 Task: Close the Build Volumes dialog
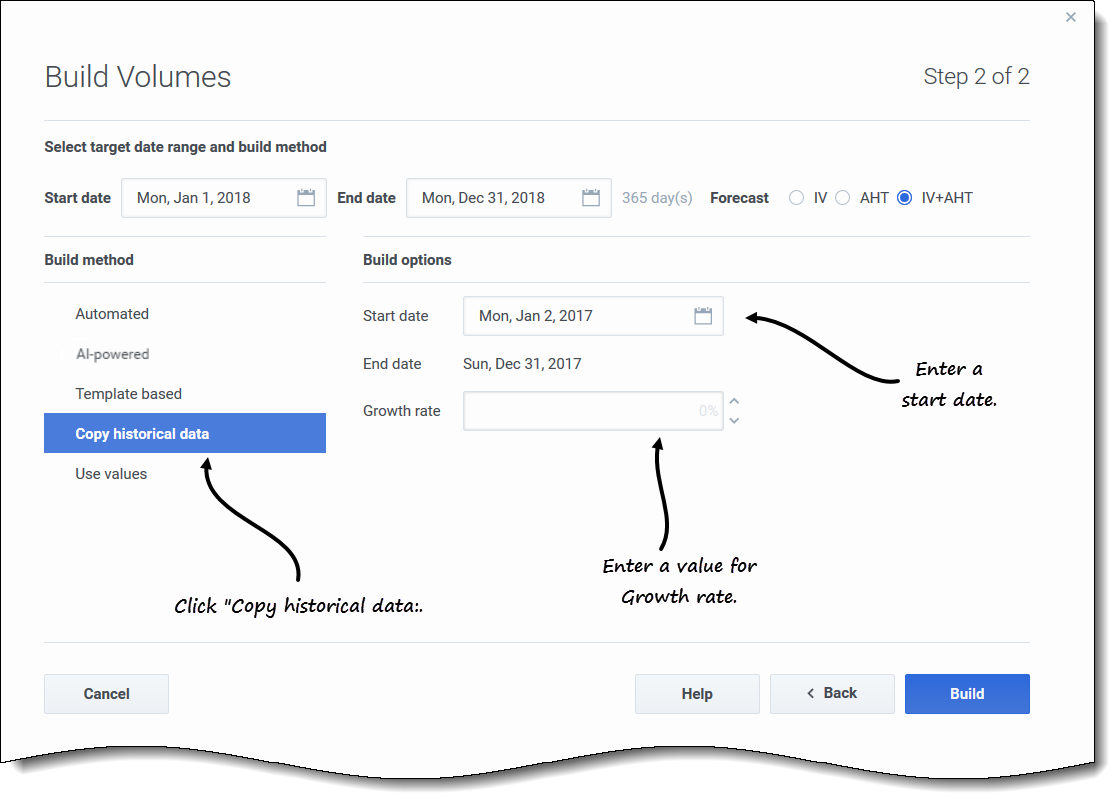pos(1071,17)
